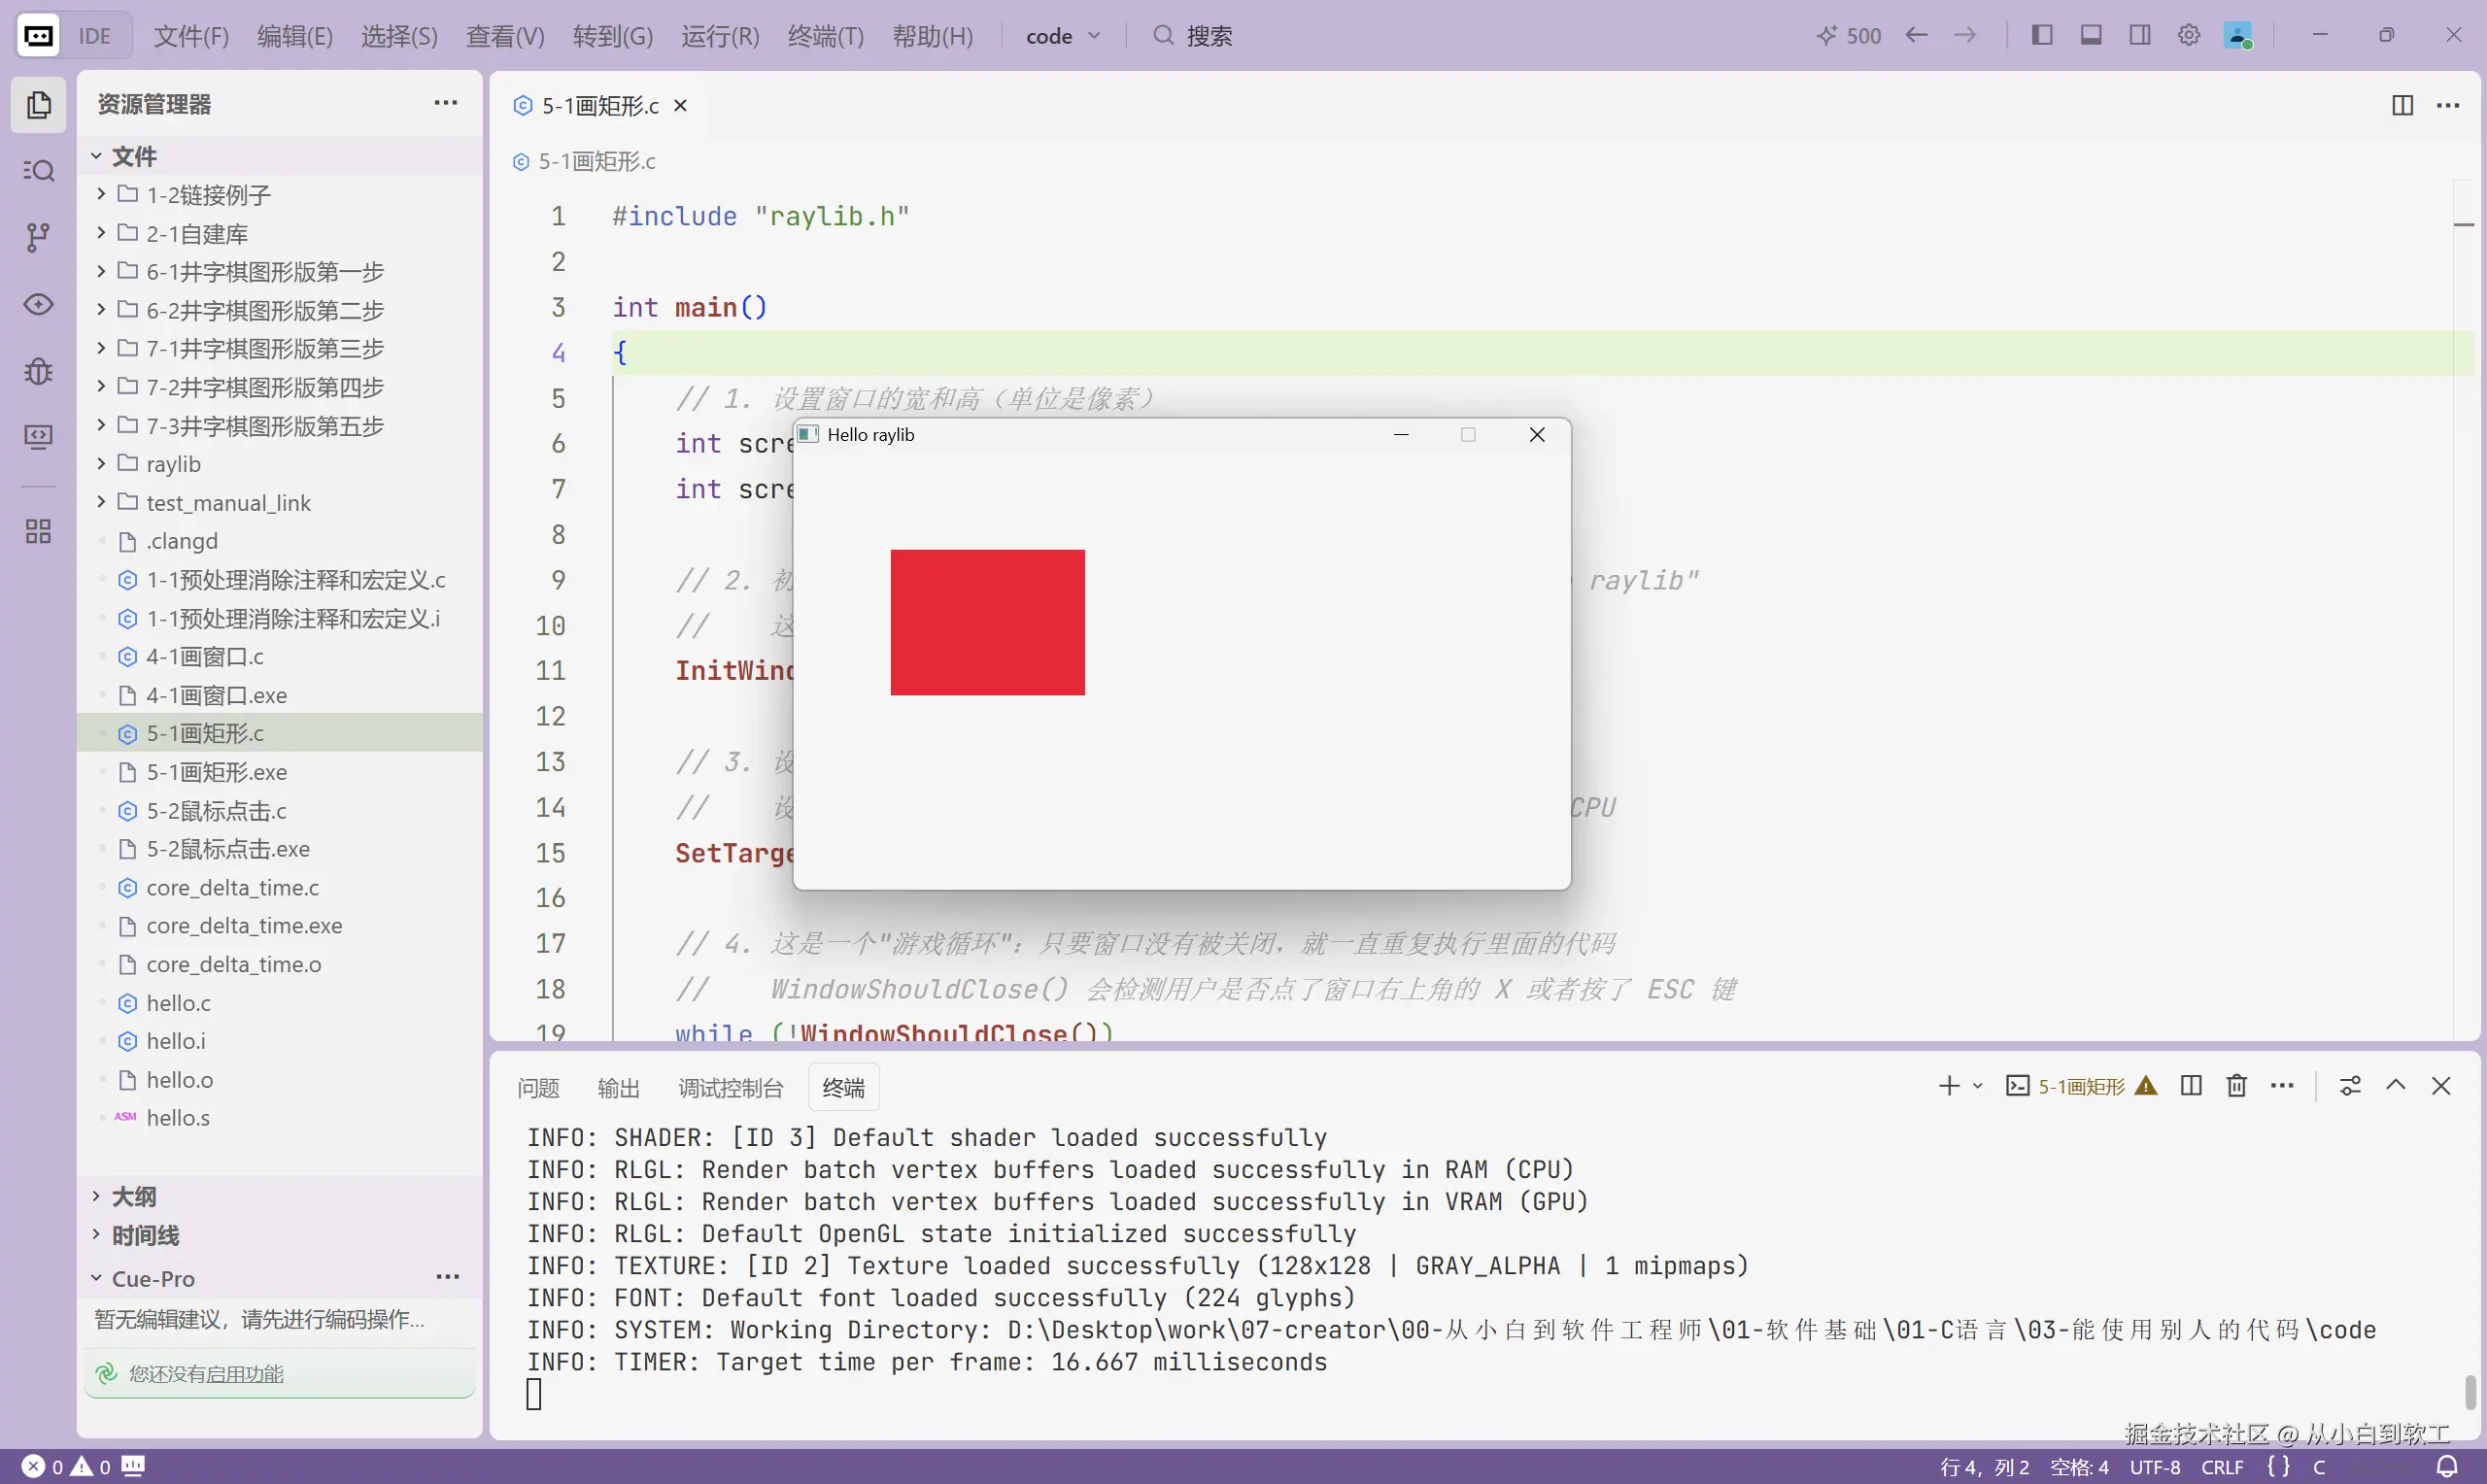Click the UTF-8 encoding indicator
The image size is (2487, 1484).
(2154, 1467)
